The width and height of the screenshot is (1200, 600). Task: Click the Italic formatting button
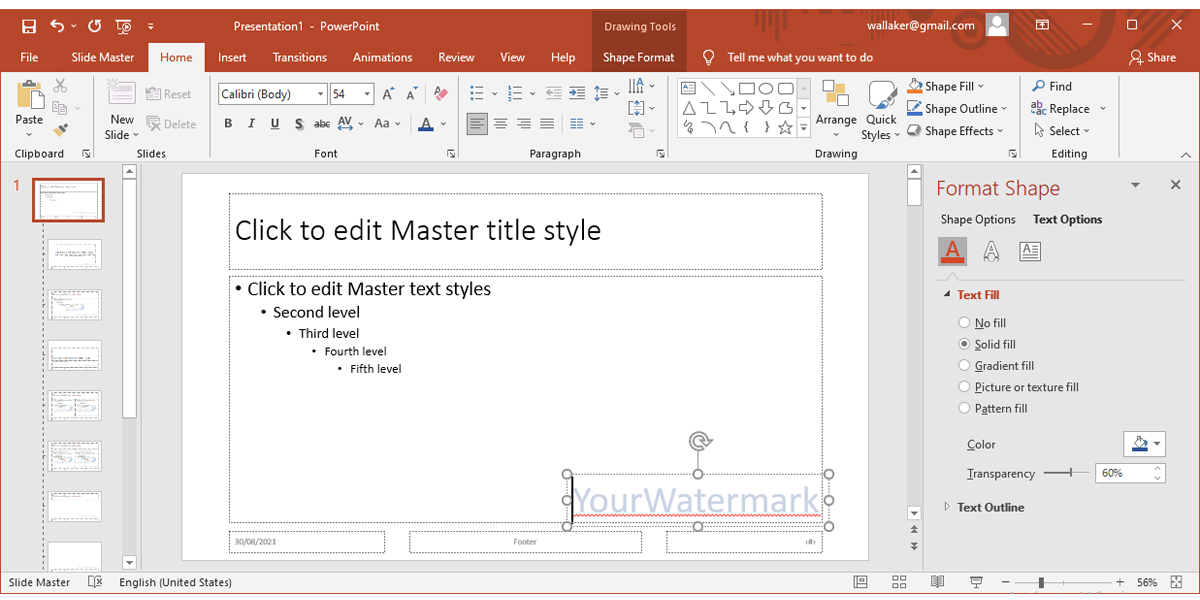coord(252,124)
